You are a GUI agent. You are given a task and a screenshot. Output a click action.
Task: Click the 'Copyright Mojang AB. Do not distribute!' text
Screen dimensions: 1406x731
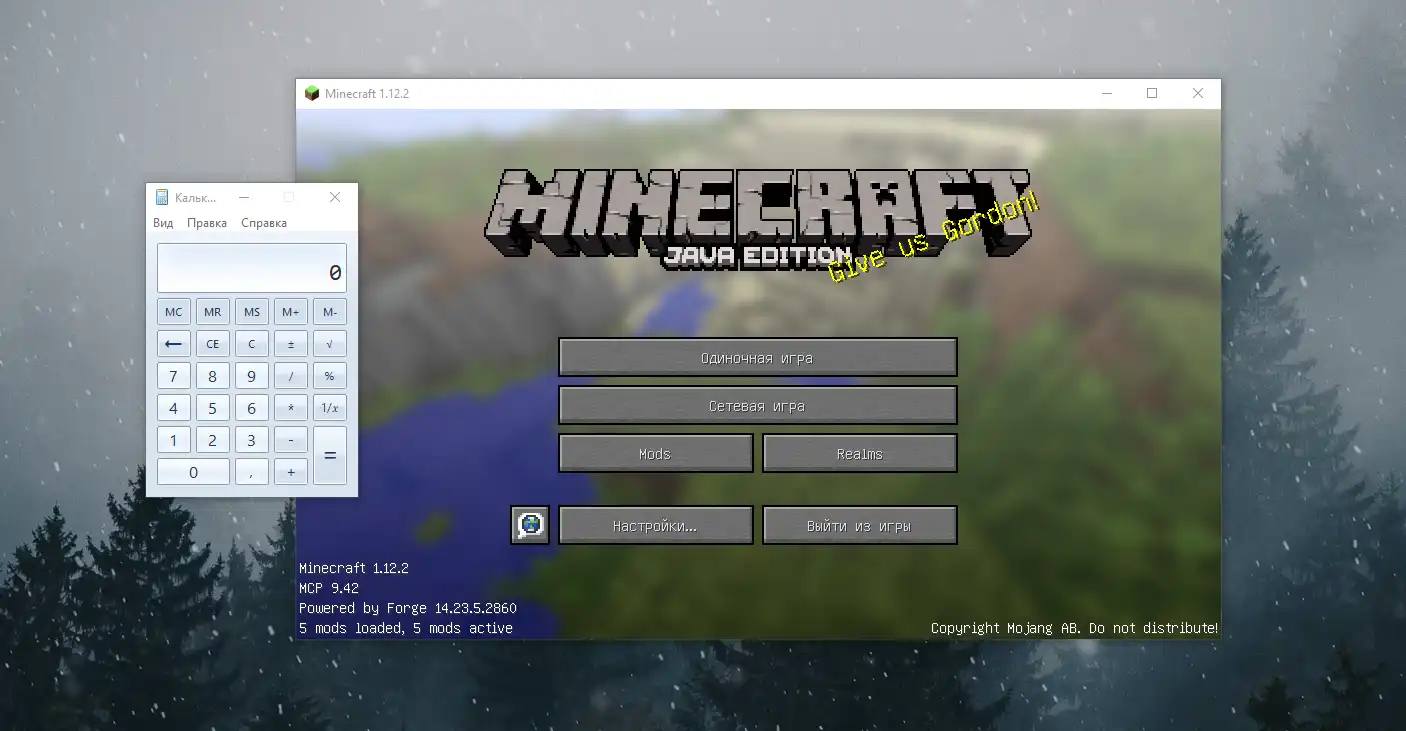(x=1074, y=628)
